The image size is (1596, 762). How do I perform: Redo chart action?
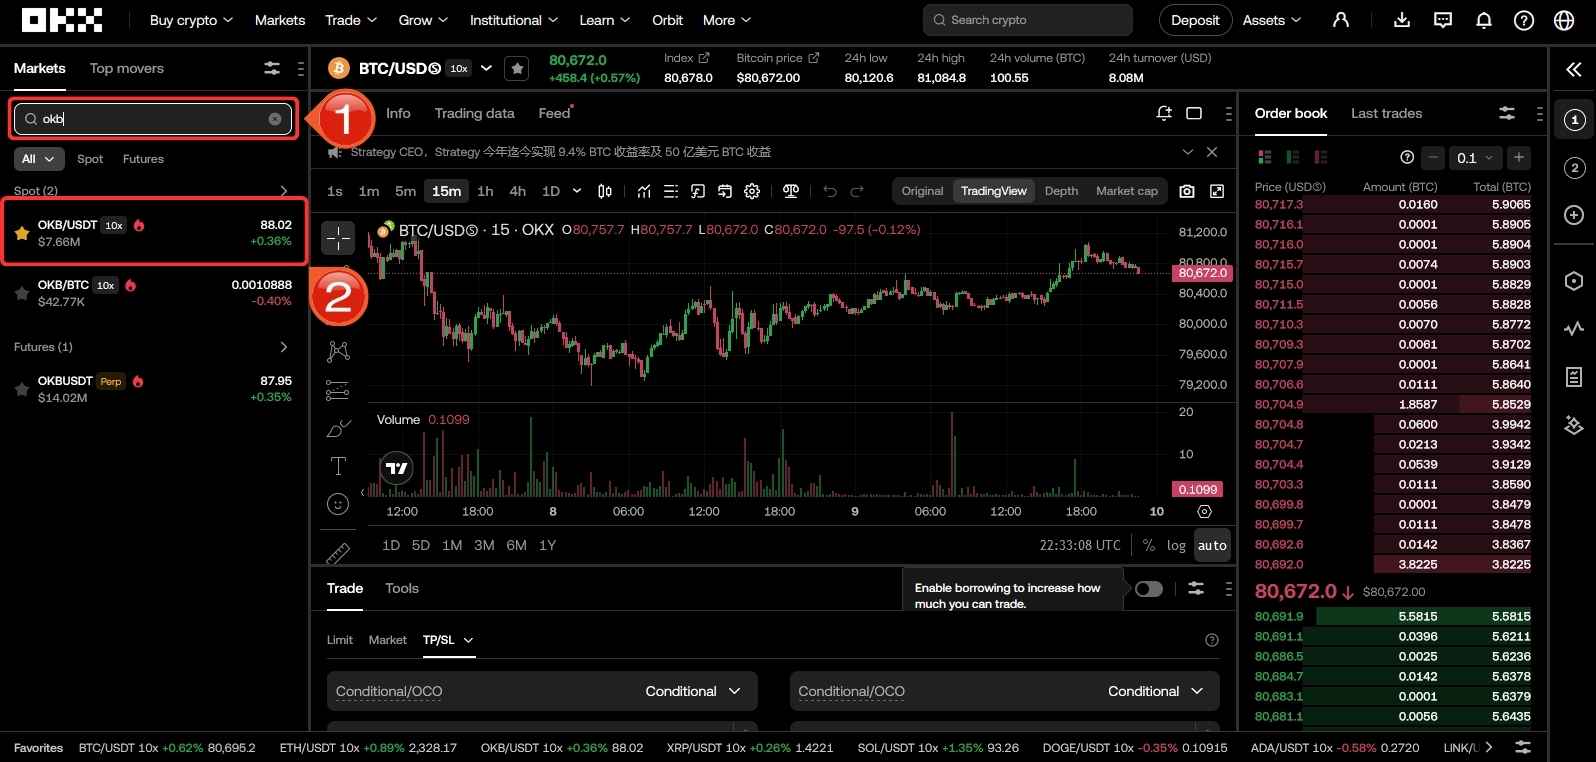click(x=857, y=191)
